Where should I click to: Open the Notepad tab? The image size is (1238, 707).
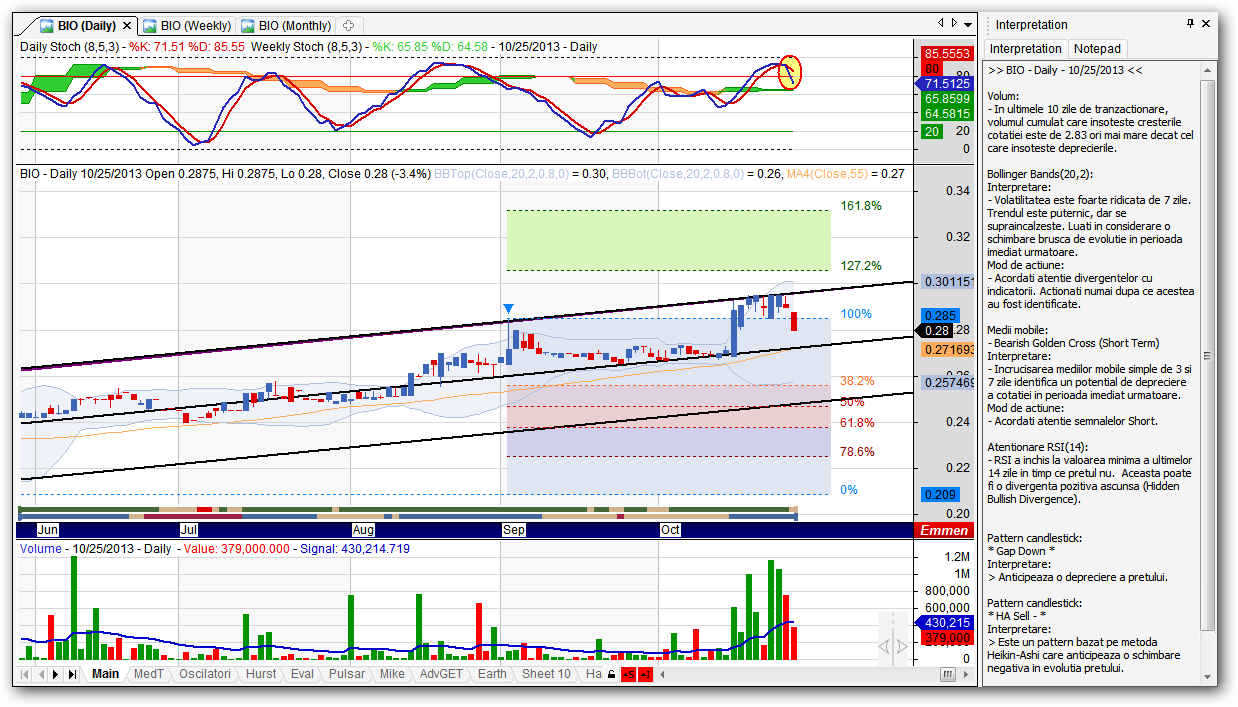(1097, 48)
